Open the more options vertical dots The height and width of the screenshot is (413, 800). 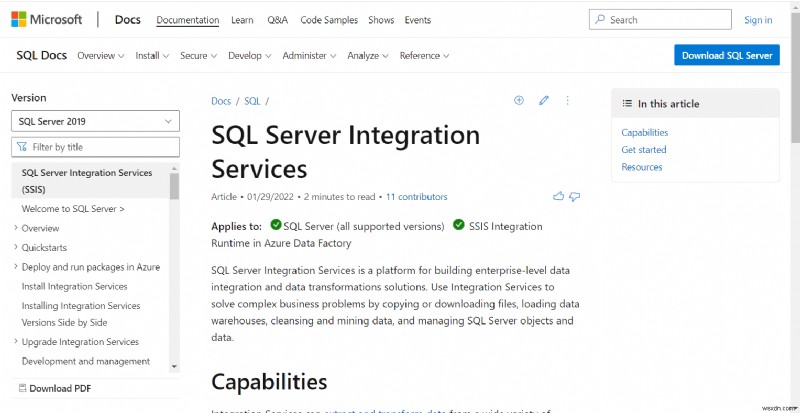[568, 100]
